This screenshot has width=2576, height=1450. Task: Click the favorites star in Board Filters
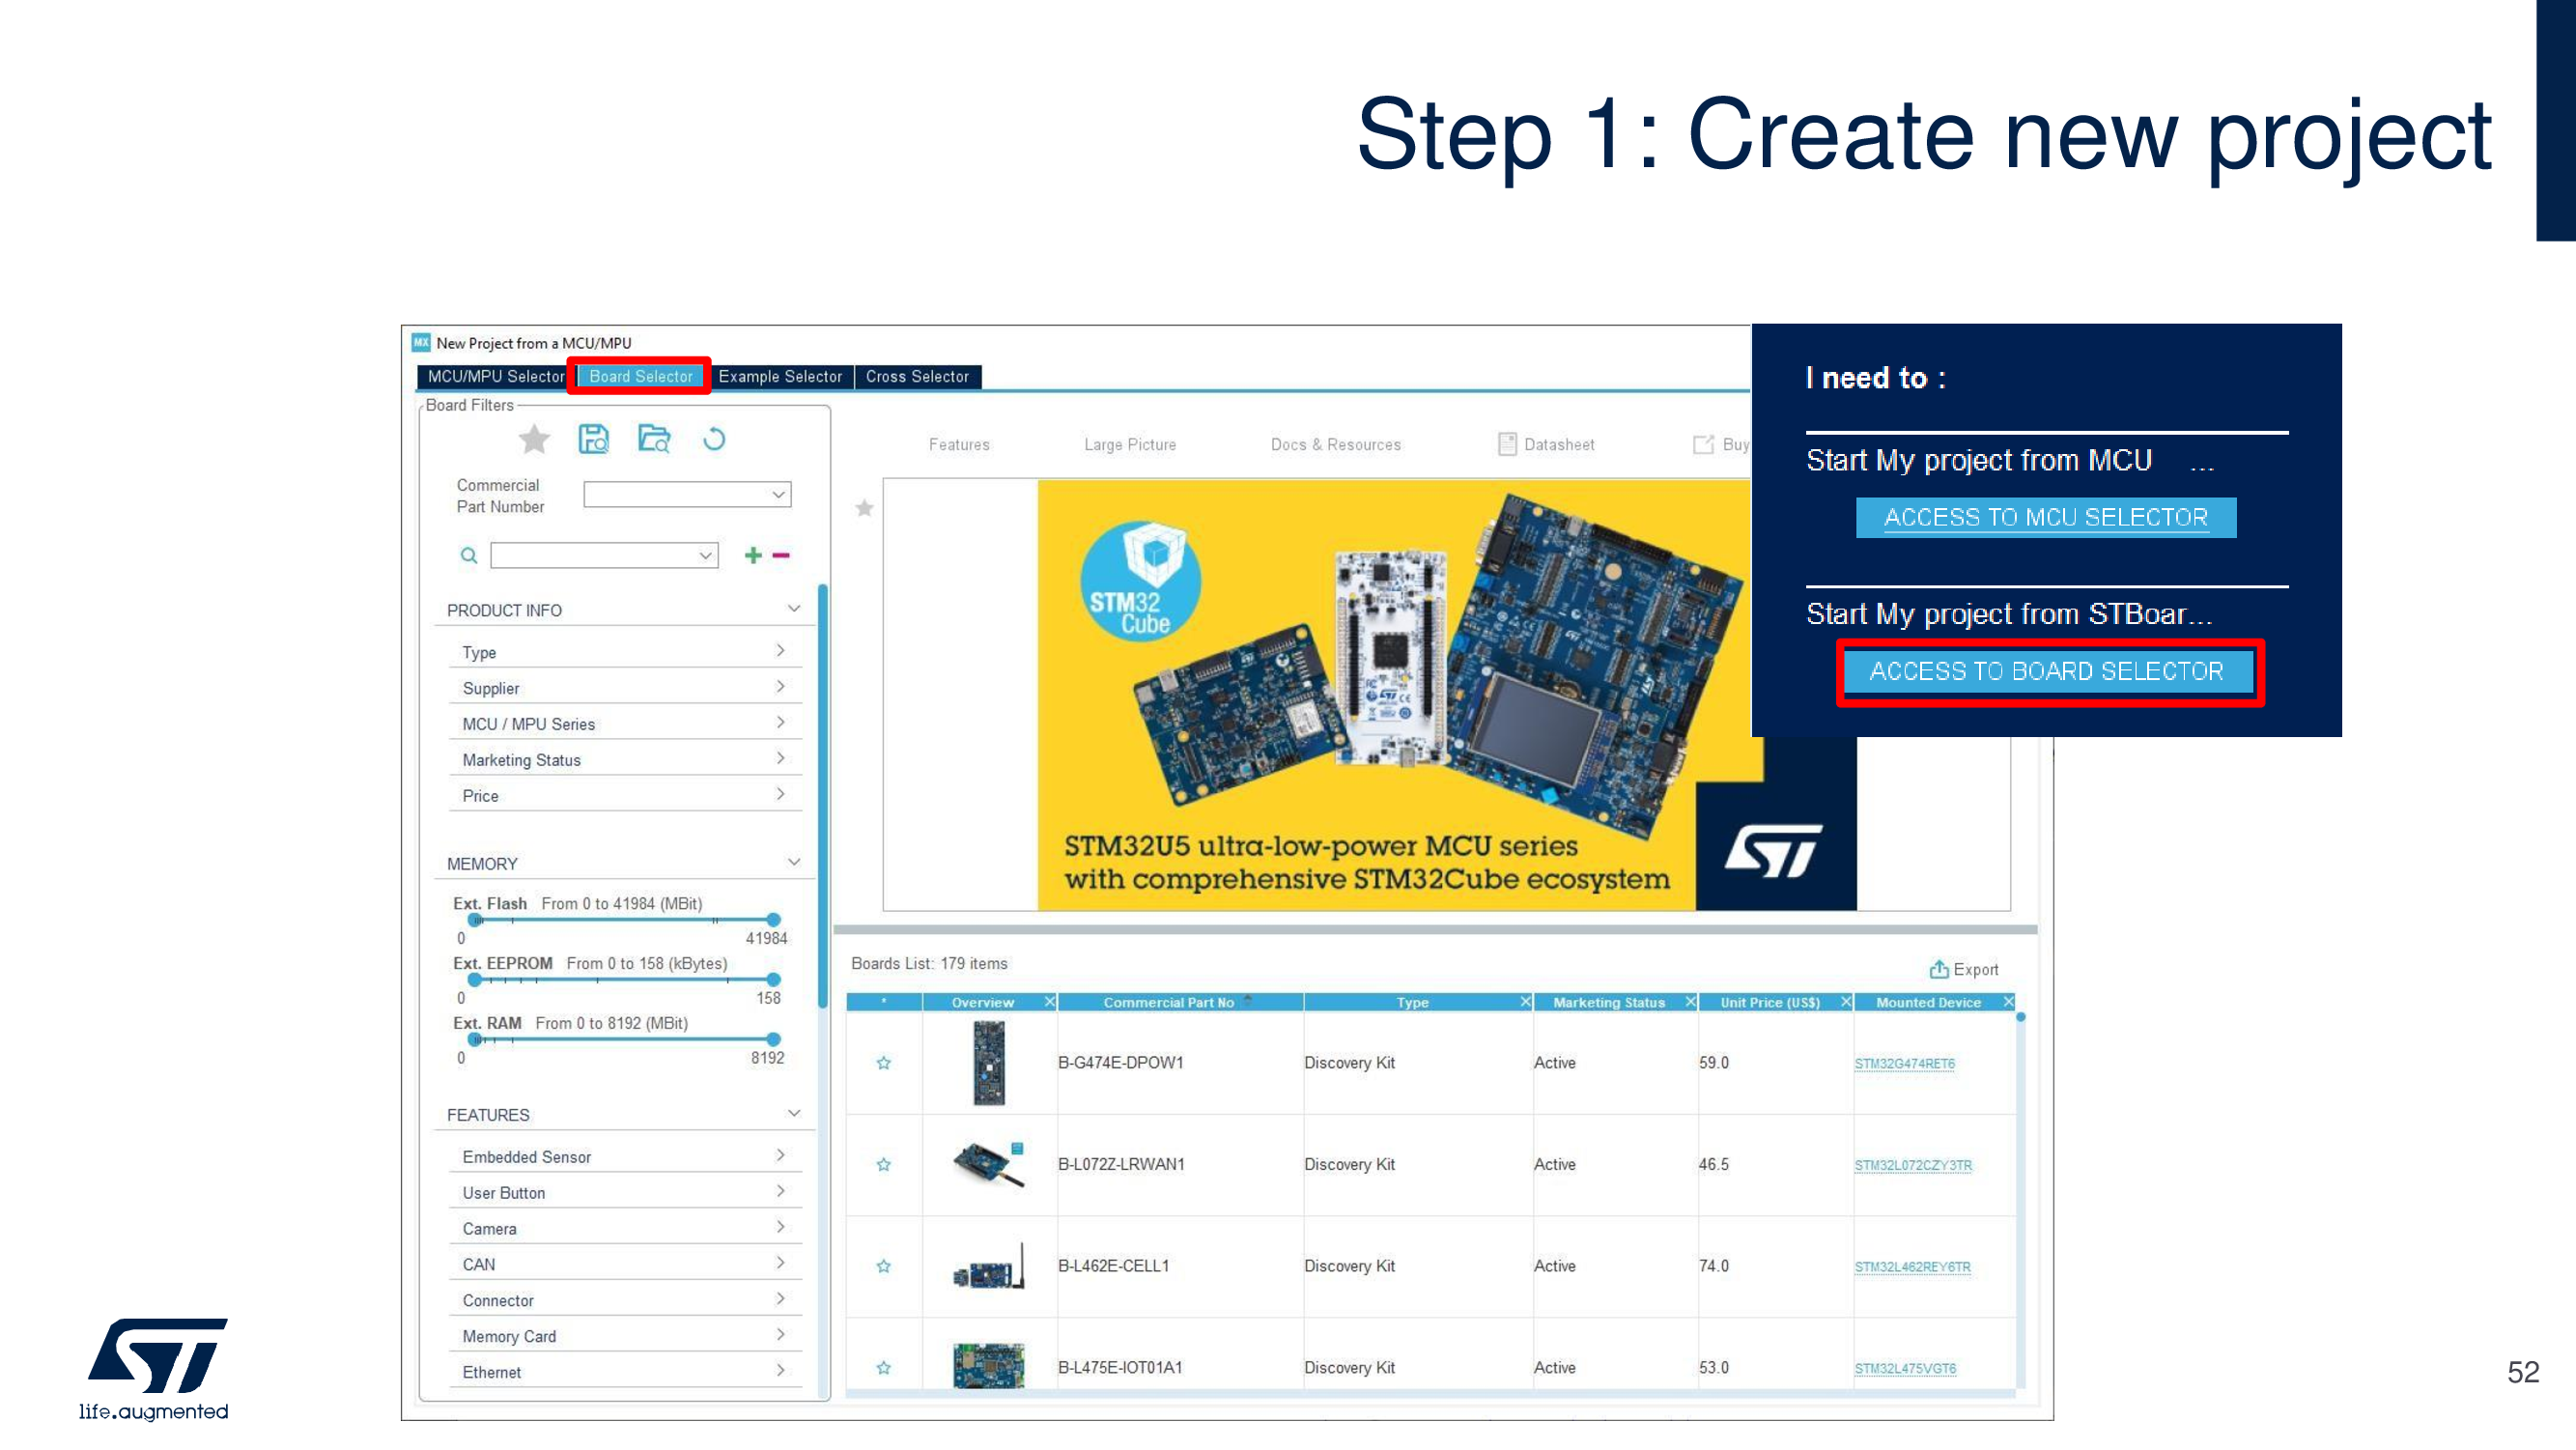point(534,439)
